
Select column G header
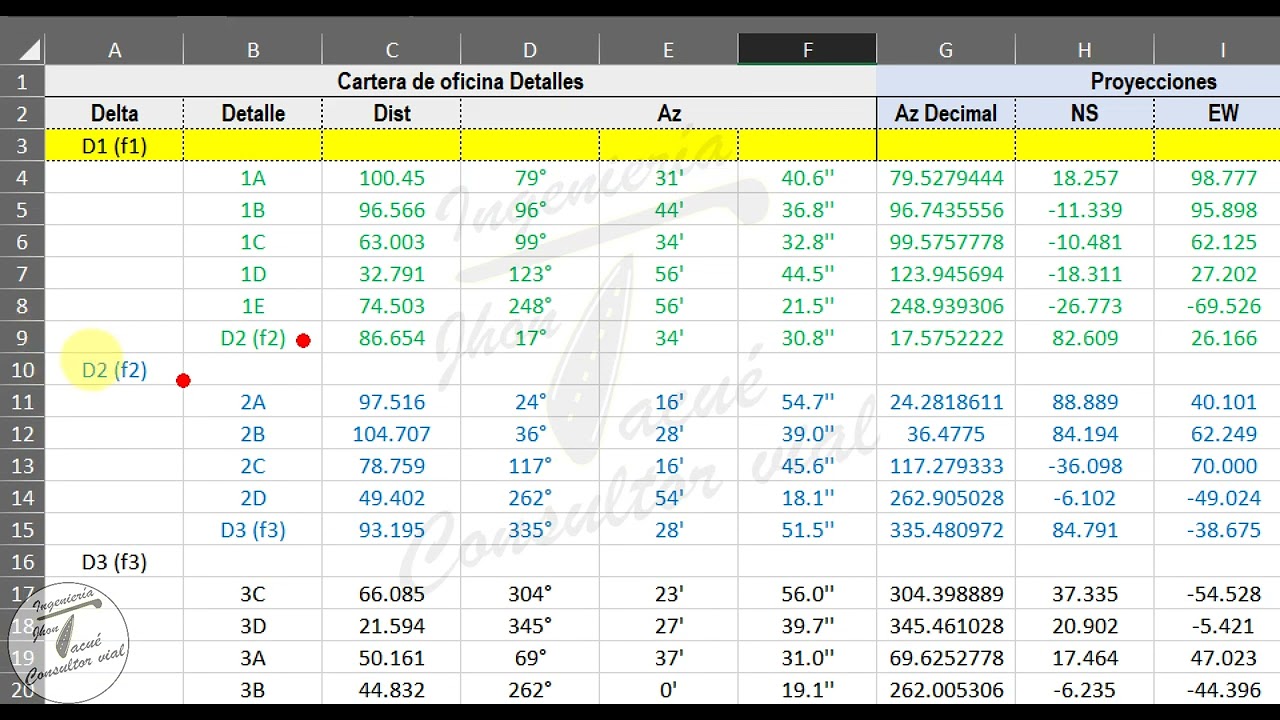[x=946, y=50]
